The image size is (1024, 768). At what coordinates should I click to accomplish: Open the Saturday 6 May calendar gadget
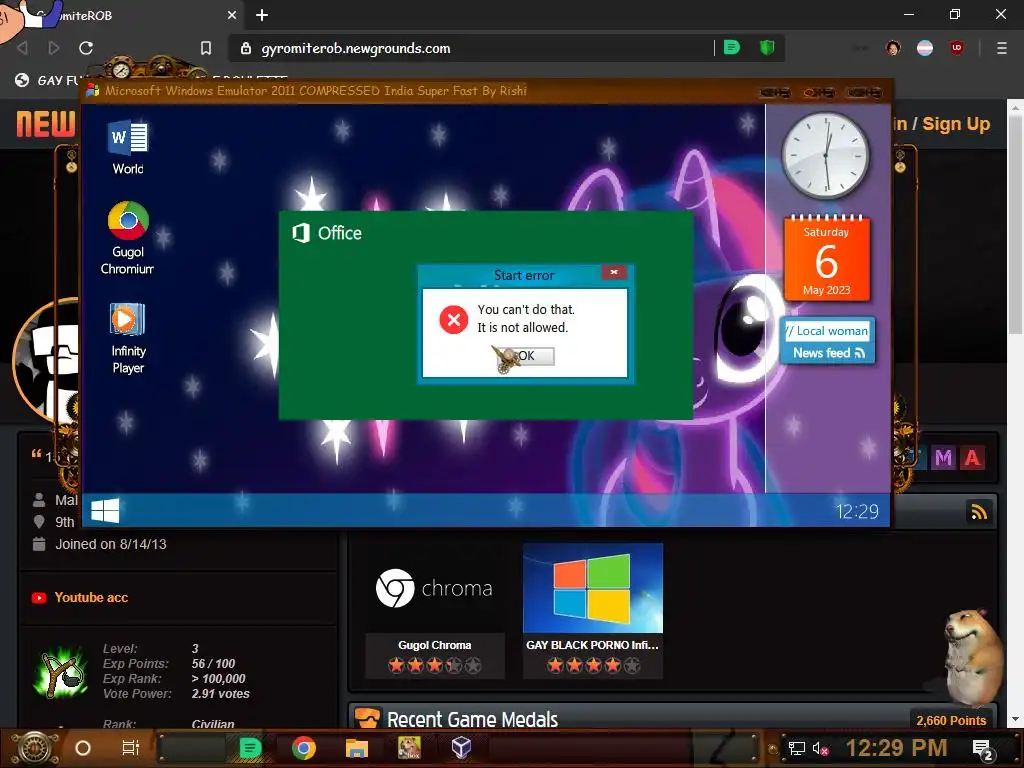(826, 259)
